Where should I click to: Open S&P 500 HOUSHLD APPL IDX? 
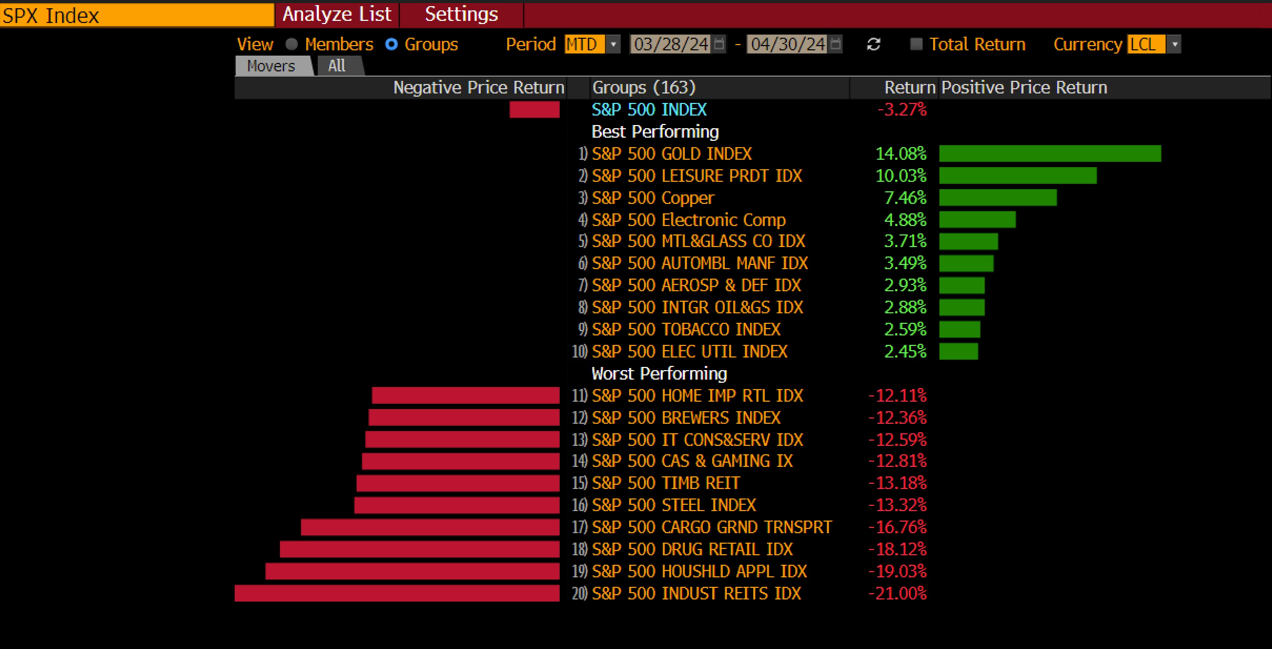coord(699,571)
